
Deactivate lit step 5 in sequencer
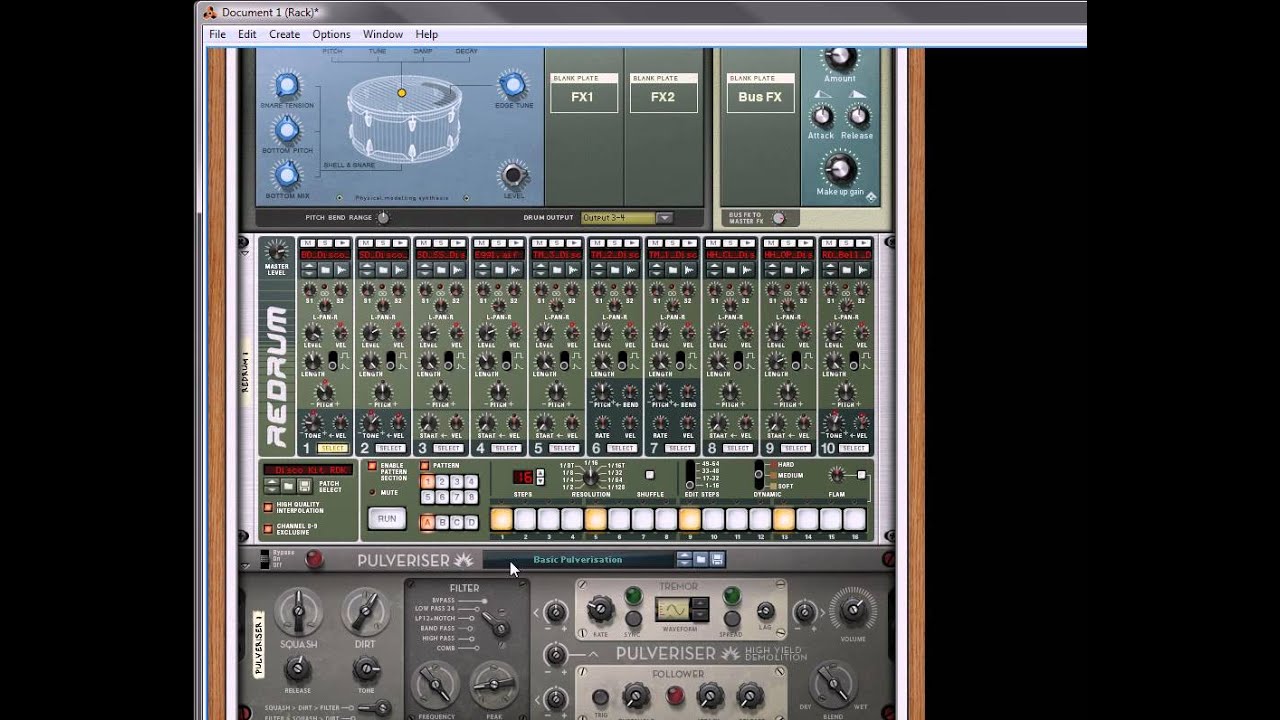tap(595, 519)
